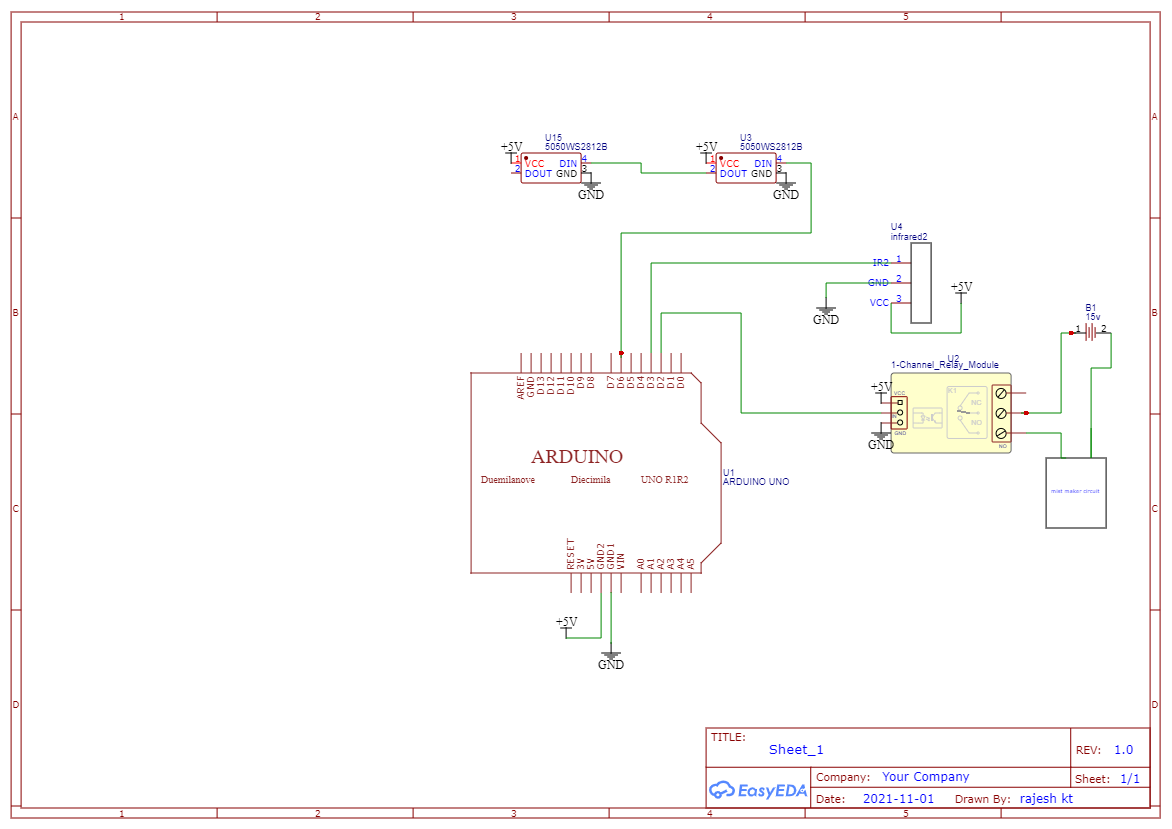This screenshot has height=829, width=1172.
Task: Select the +5V flag below the Arduino
Action: click(567, 626)
